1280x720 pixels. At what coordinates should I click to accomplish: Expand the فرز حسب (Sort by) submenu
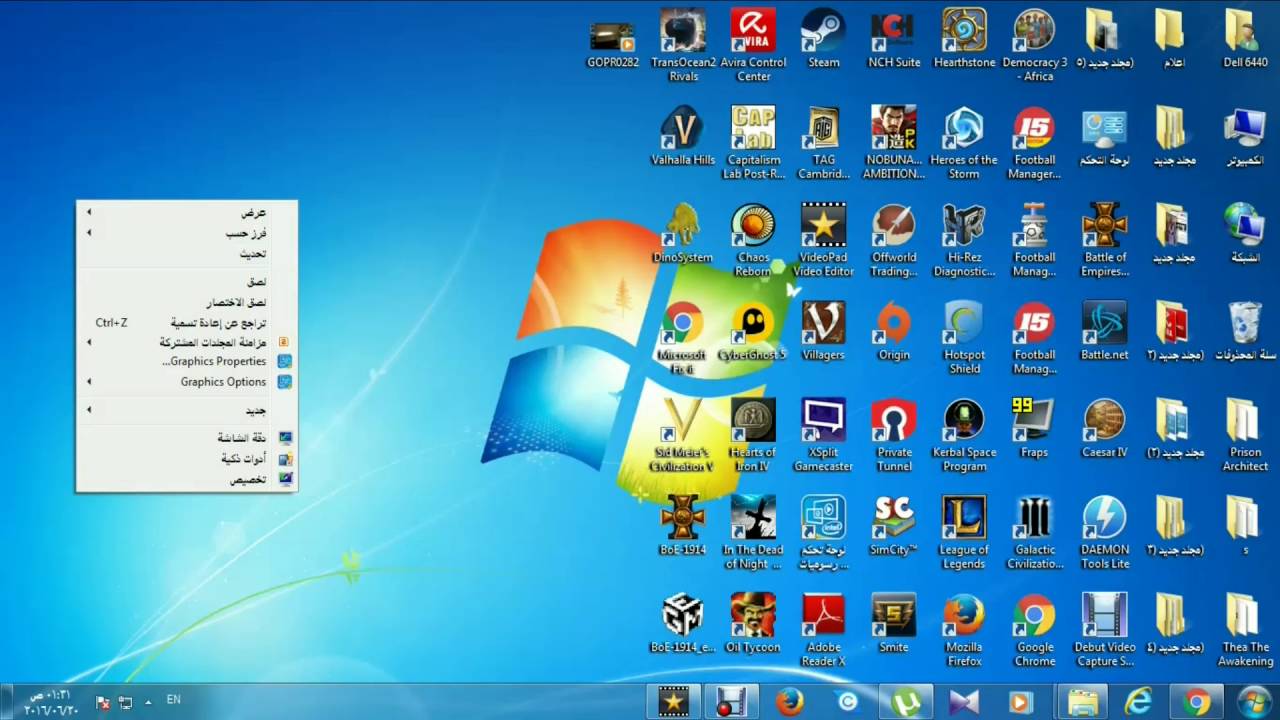(186, 233)
